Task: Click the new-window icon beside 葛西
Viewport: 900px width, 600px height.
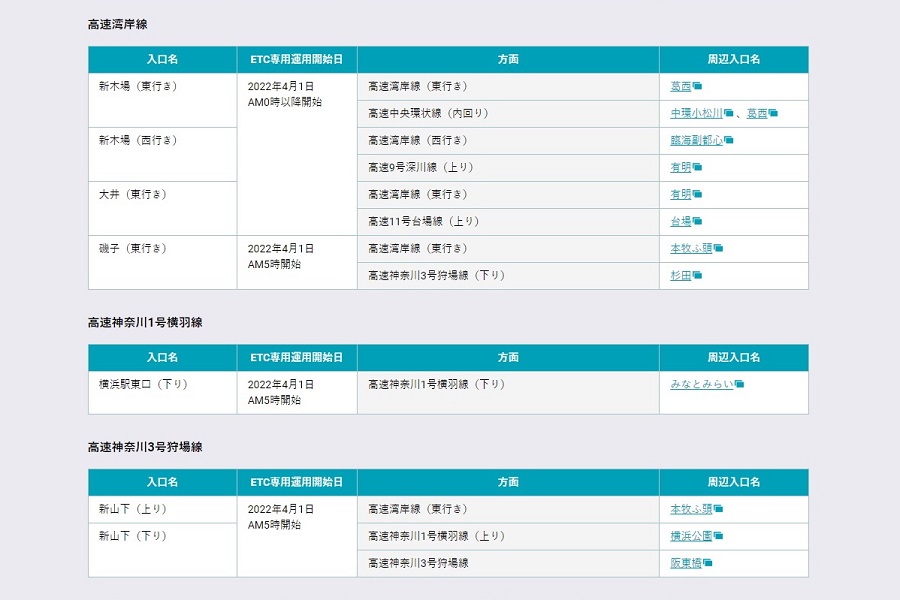Action: (x=696, y=85)
